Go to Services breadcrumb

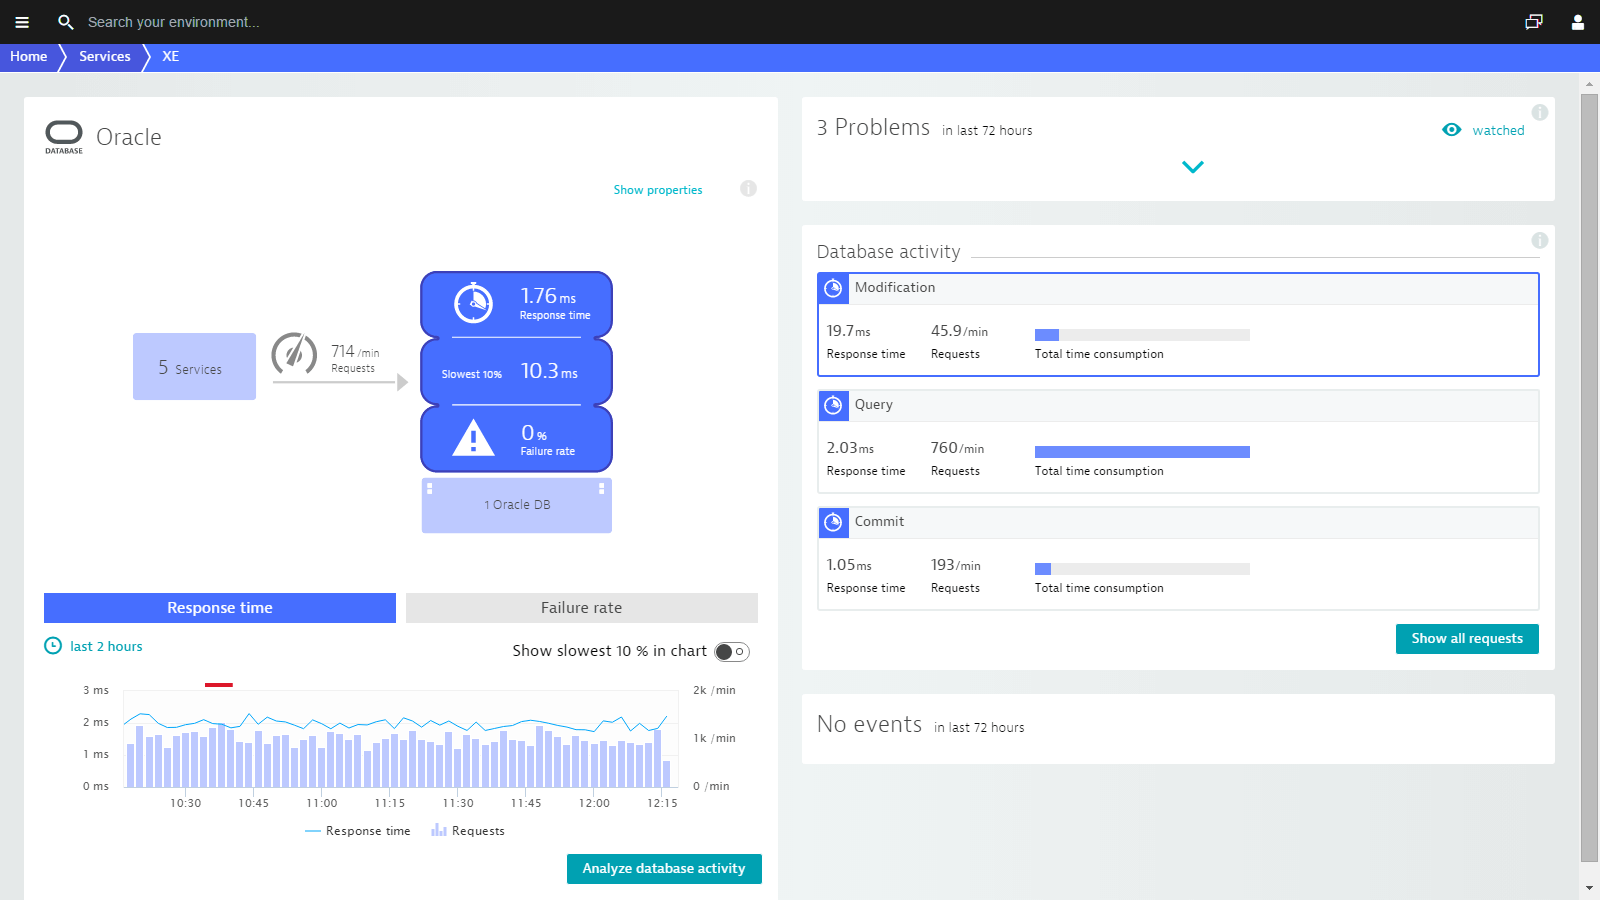(105, 57)
